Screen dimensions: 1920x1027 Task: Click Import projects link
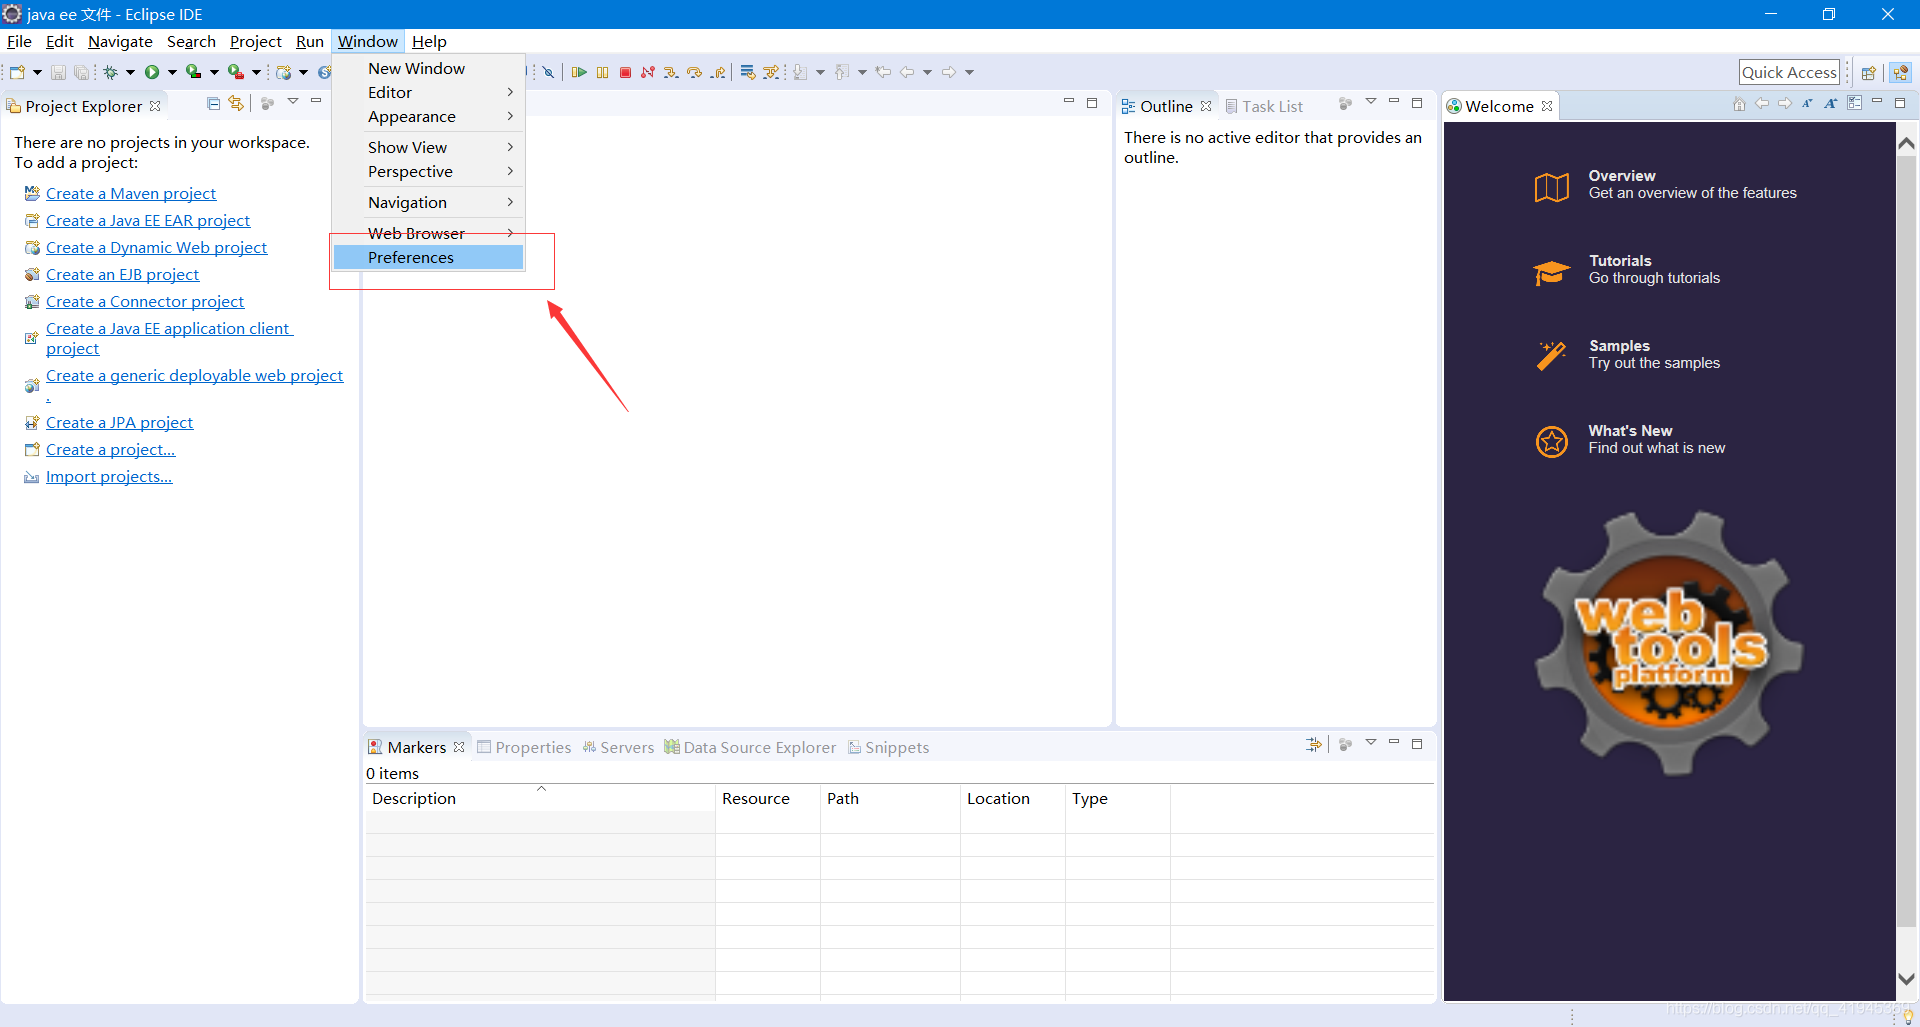109,476
